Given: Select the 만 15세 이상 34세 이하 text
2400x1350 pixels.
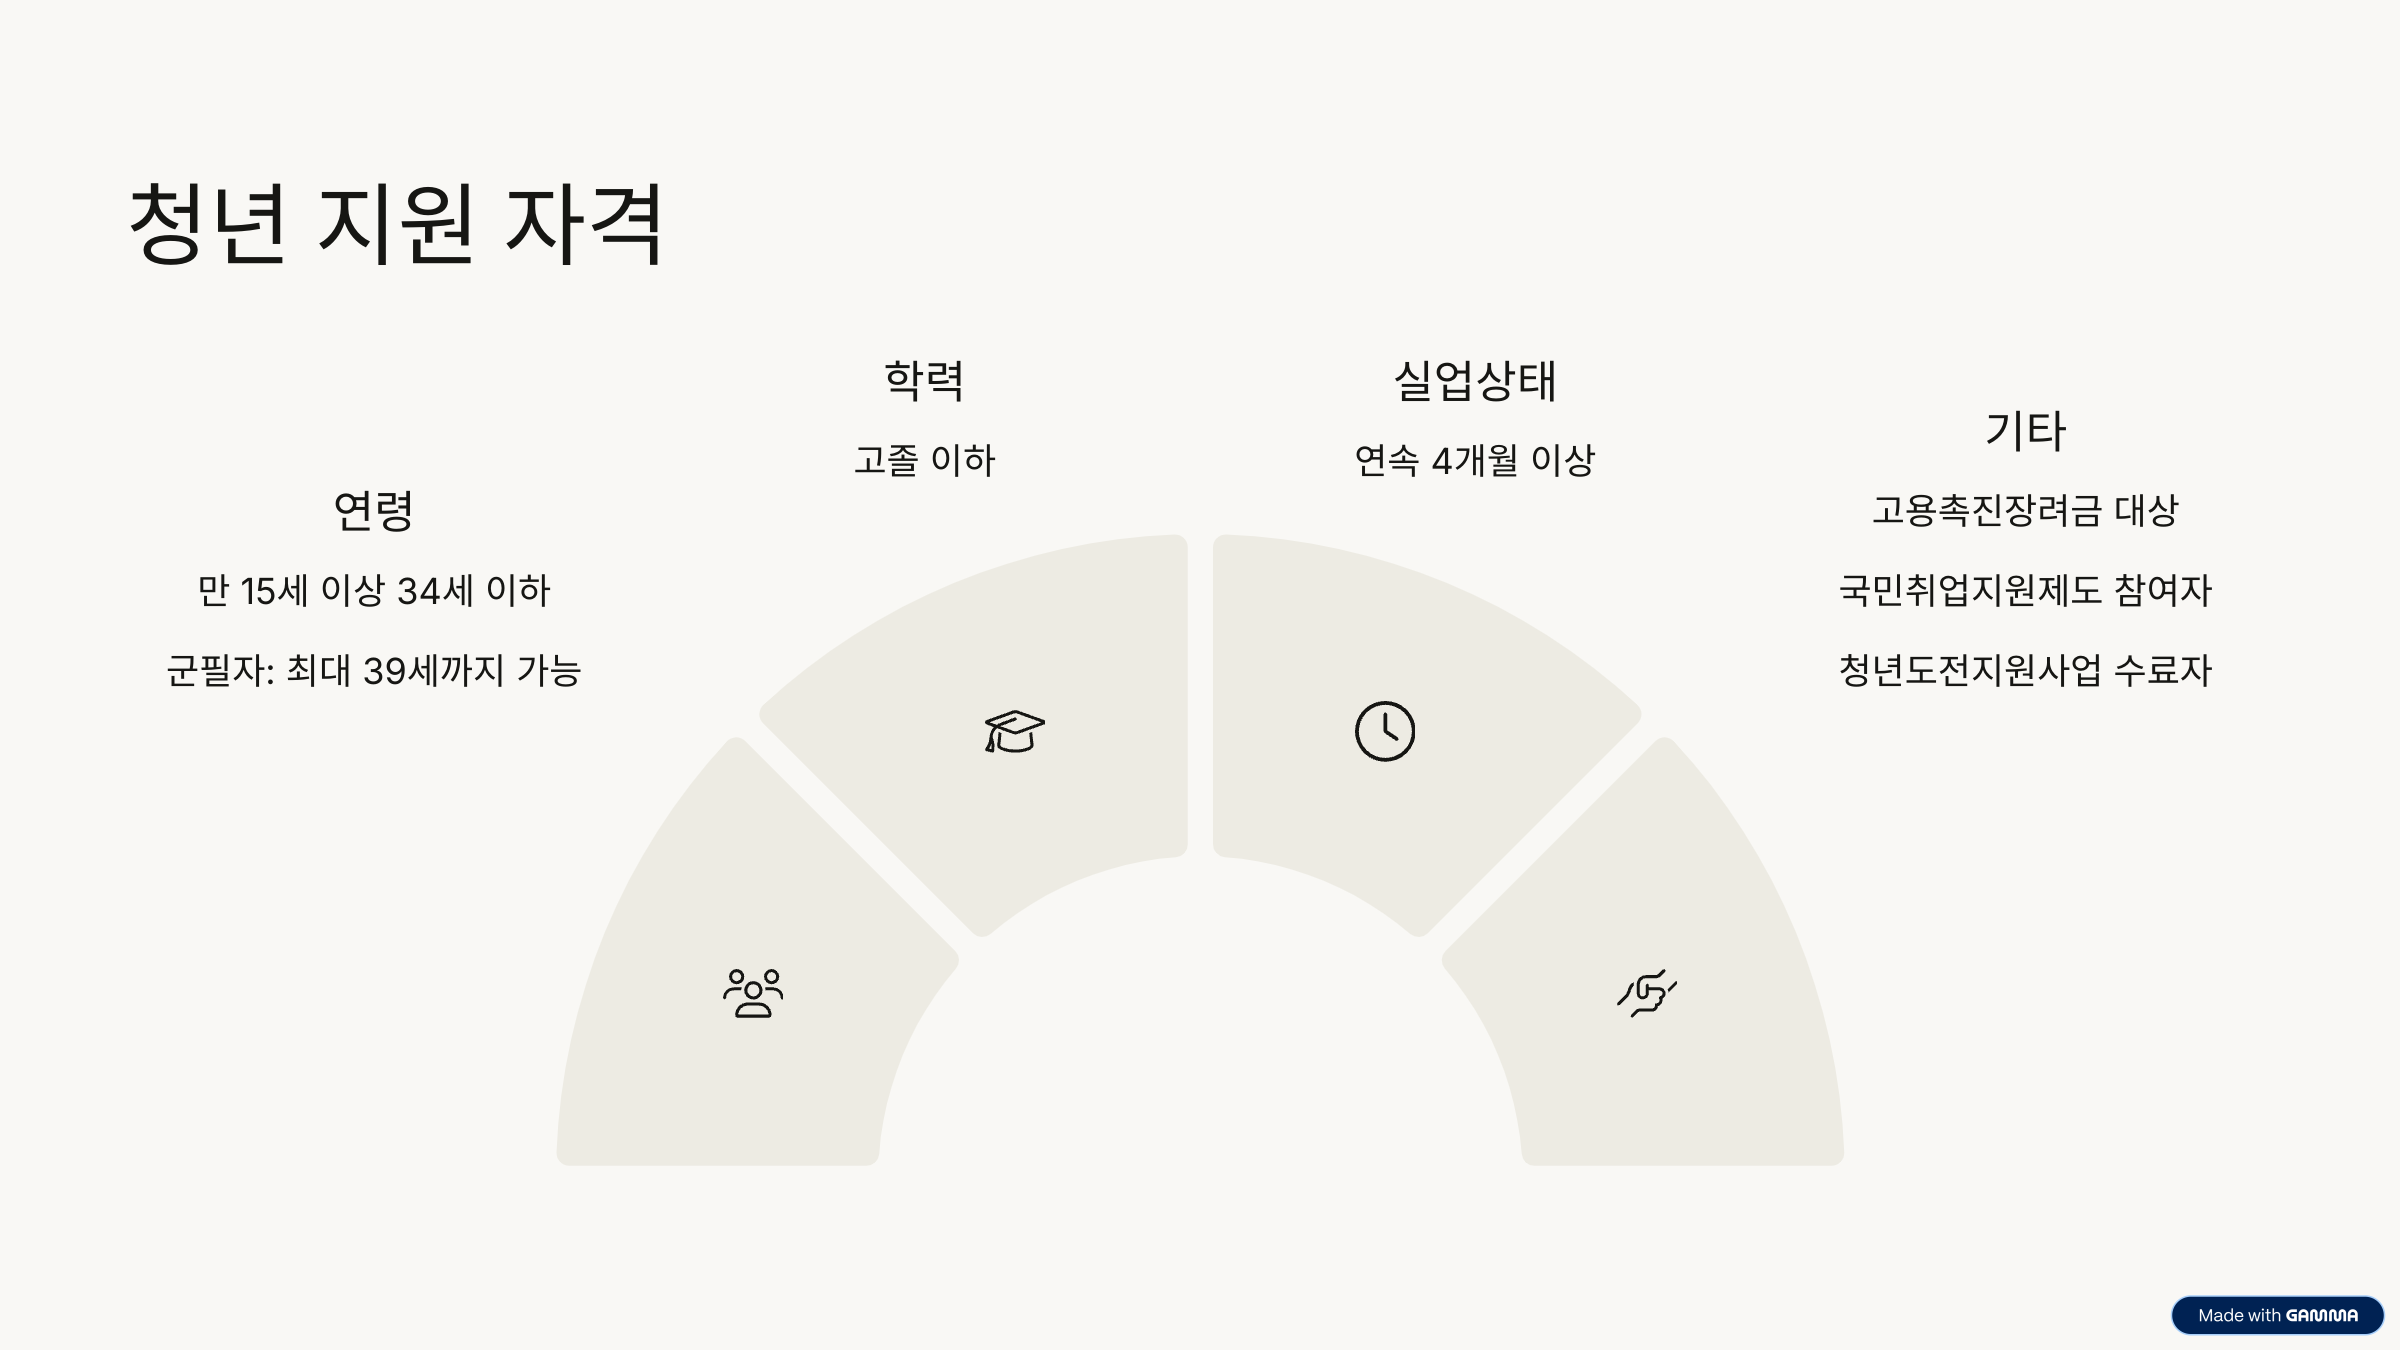Looking at the screenshot, I should [x=373, y=590].
